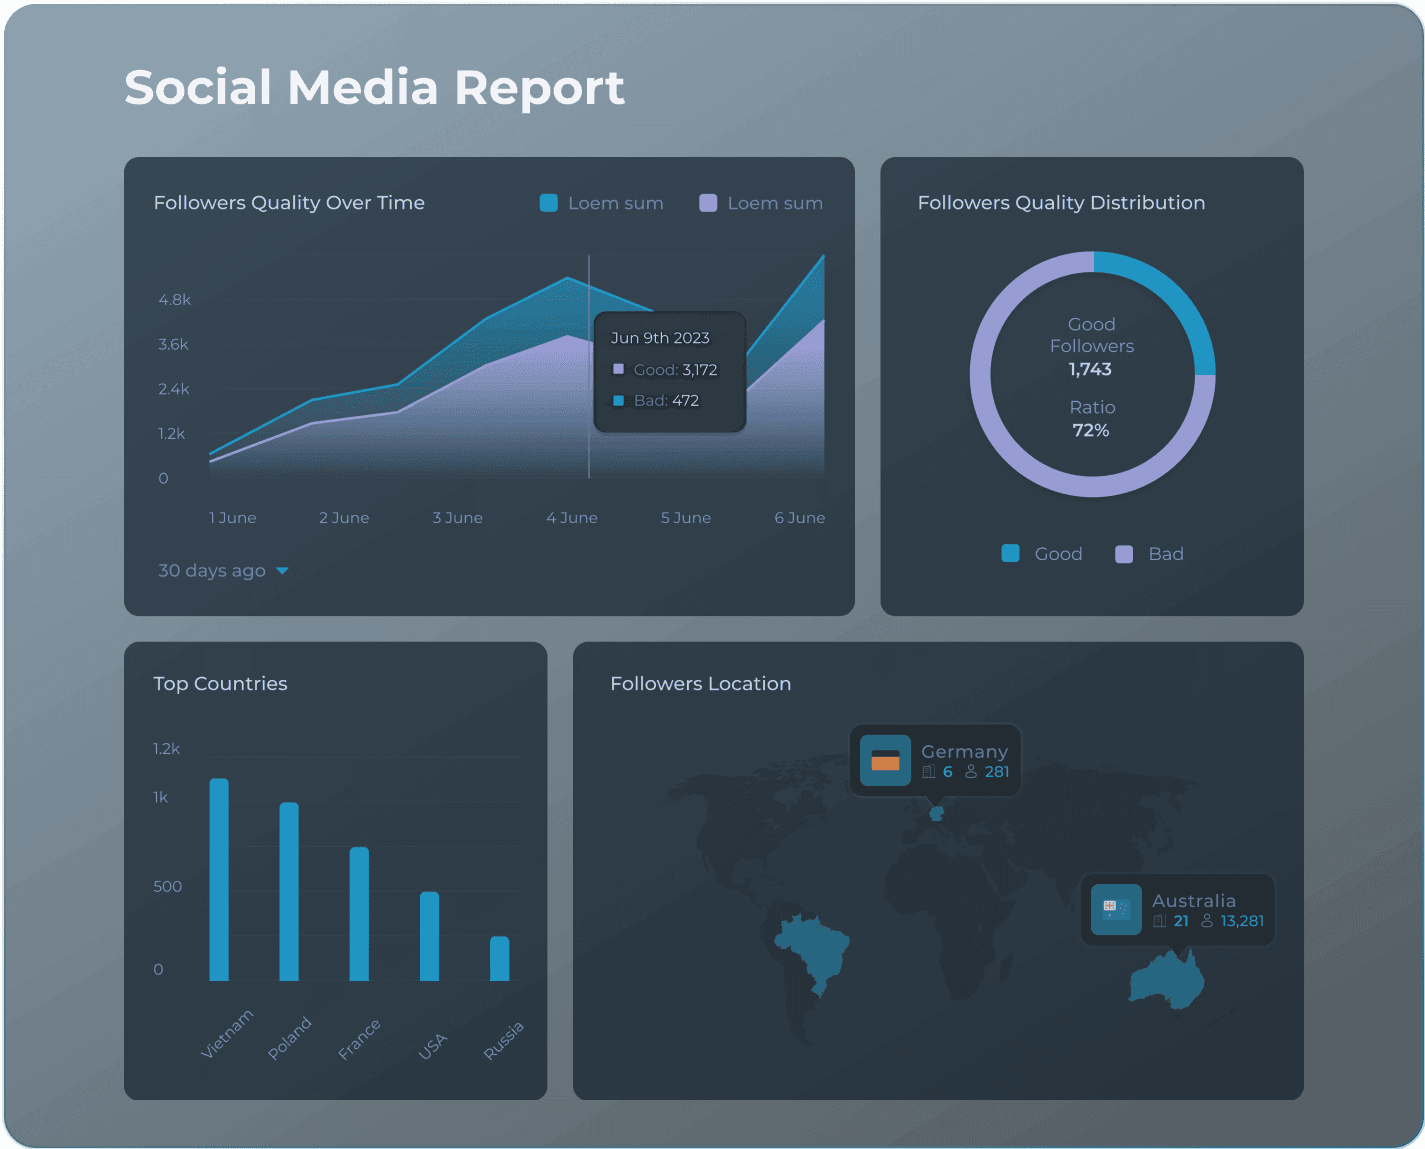
Task: Click the 1 June axis label
Action: pyautogui.click(x=233, y=518)
